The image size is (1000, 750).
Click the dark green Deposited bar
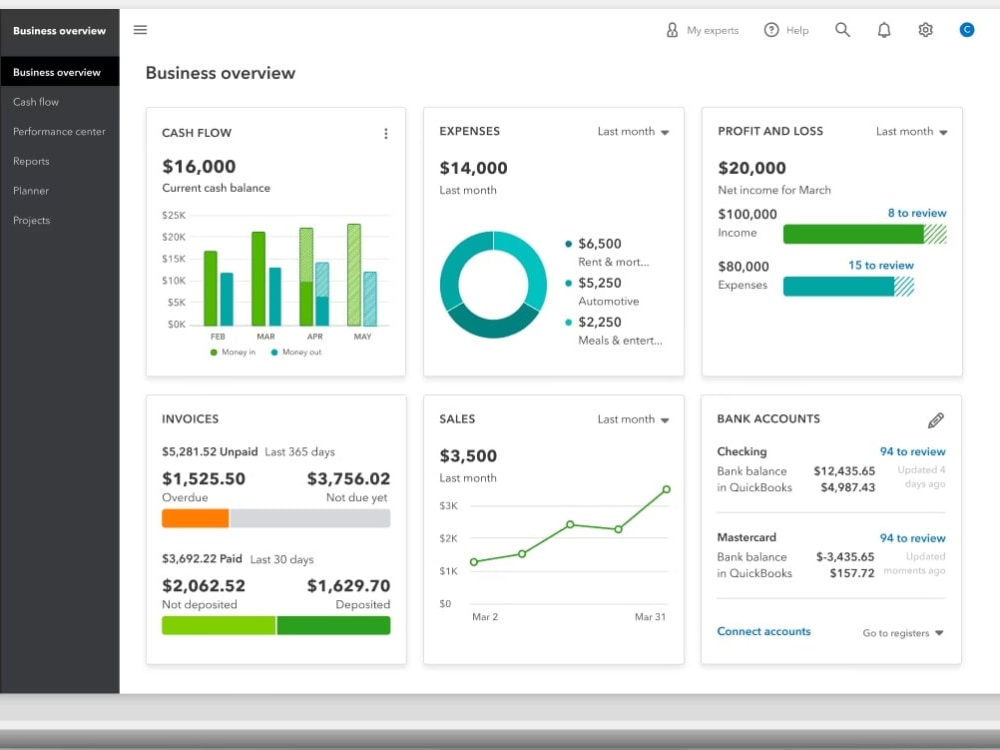pyautogui.click(x=334, y=625)
